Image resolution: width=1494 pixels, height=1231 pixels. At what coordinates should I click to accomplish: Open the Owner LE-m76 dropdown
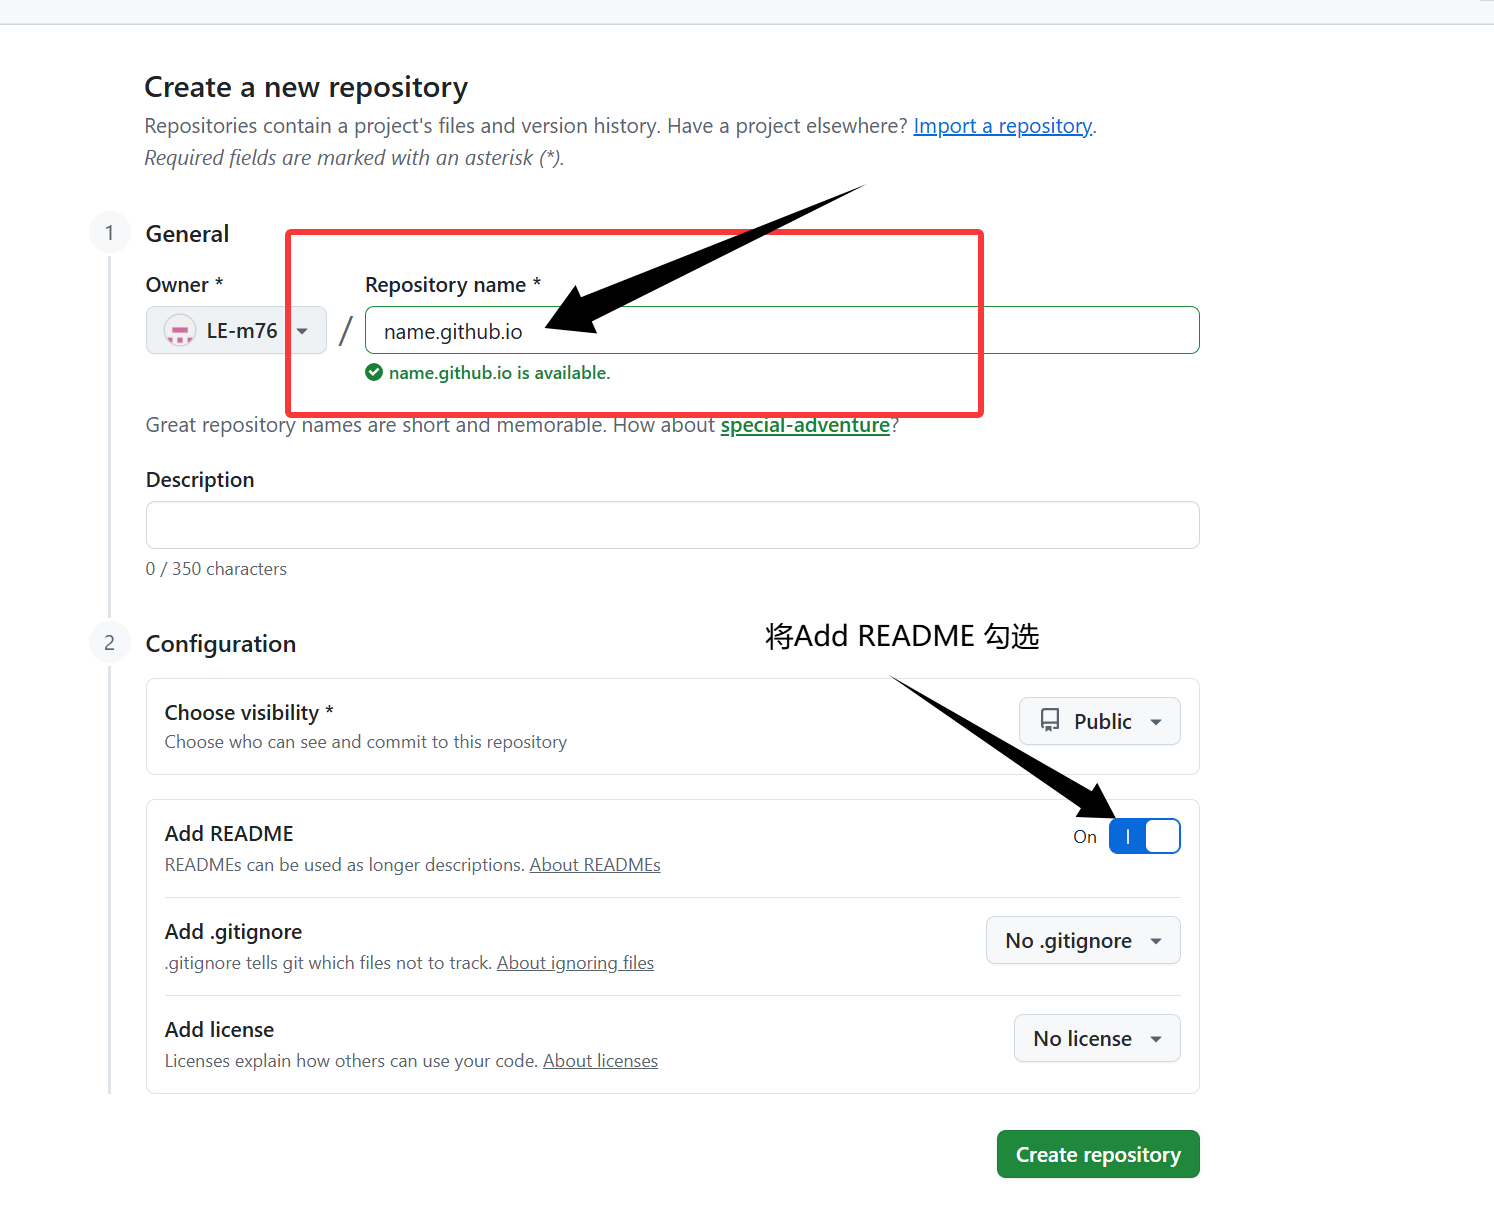click(x=237, y=330)
